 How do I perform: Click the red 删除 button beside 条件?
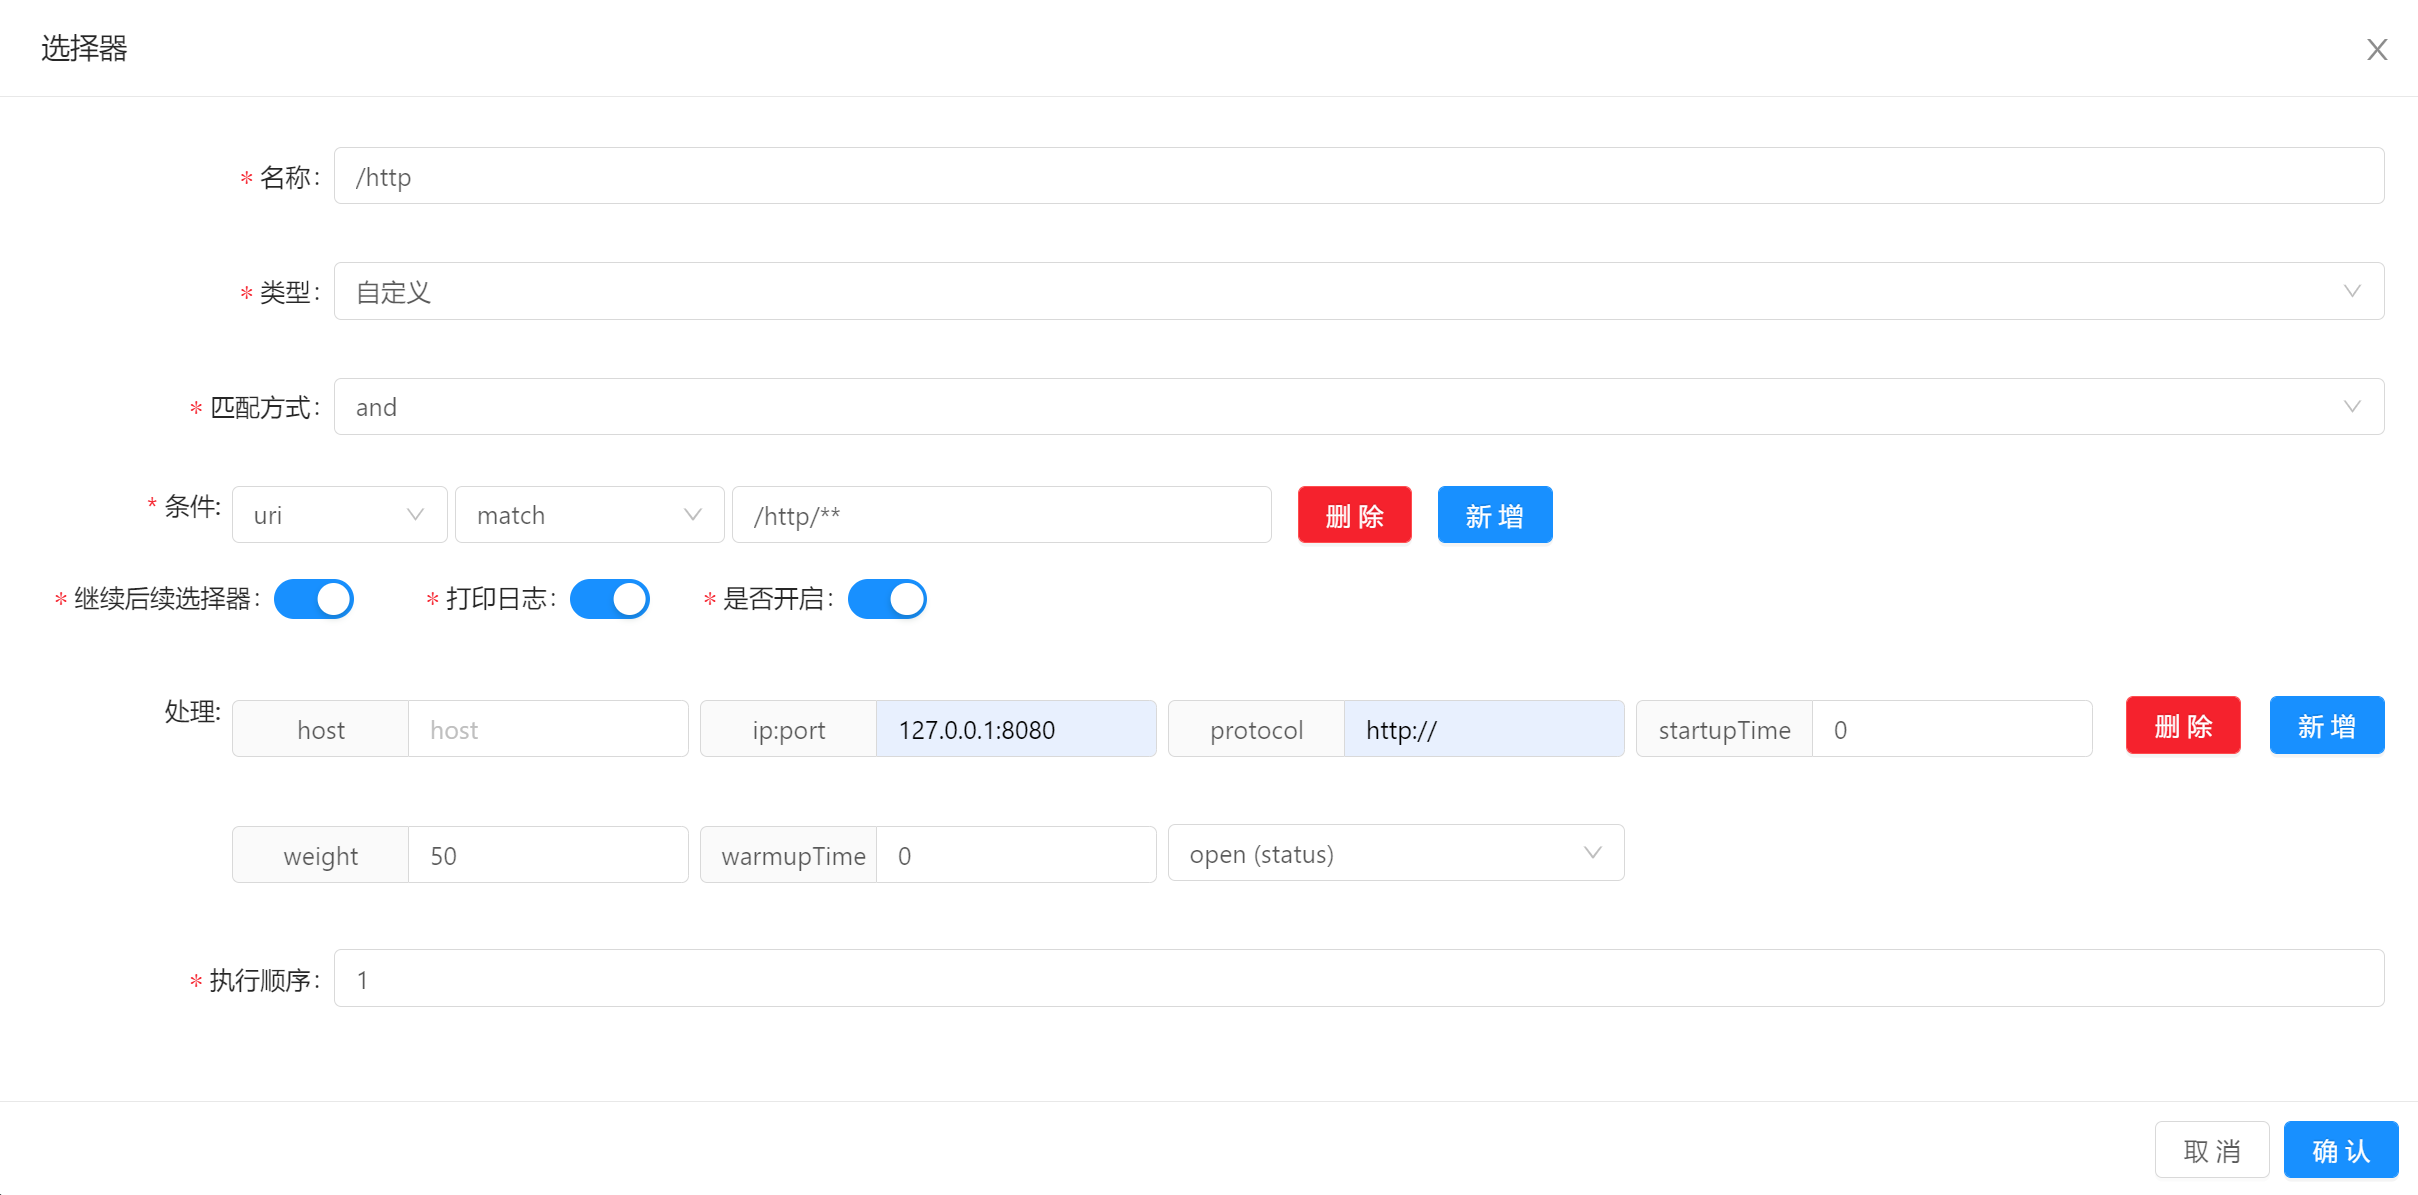click(1354, 515)
